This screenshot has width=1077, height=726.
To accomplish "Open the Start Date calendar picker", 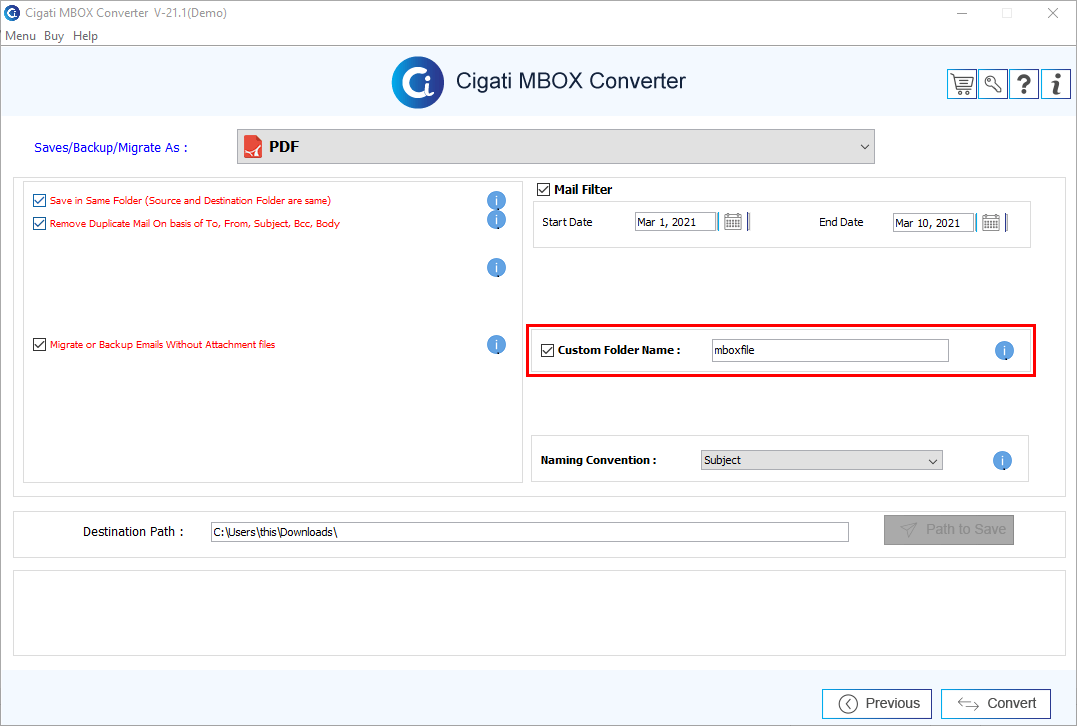I will point(733,222).
